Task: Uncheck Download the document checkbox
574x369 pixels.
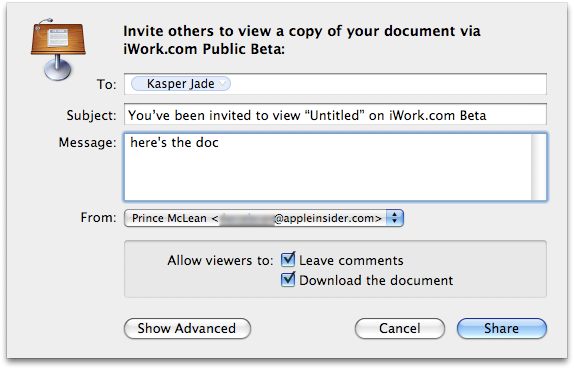Action: [288, 279]
